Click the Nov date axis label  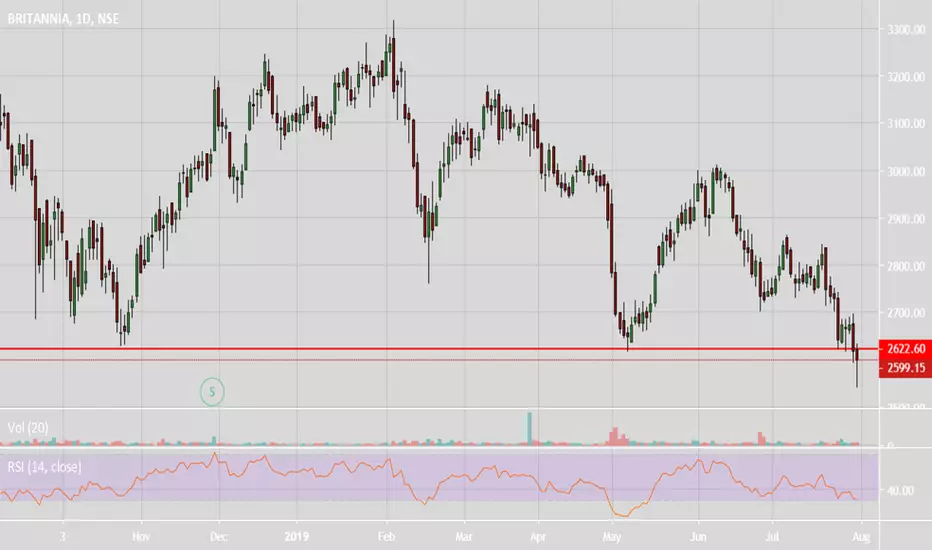[141, 537]
